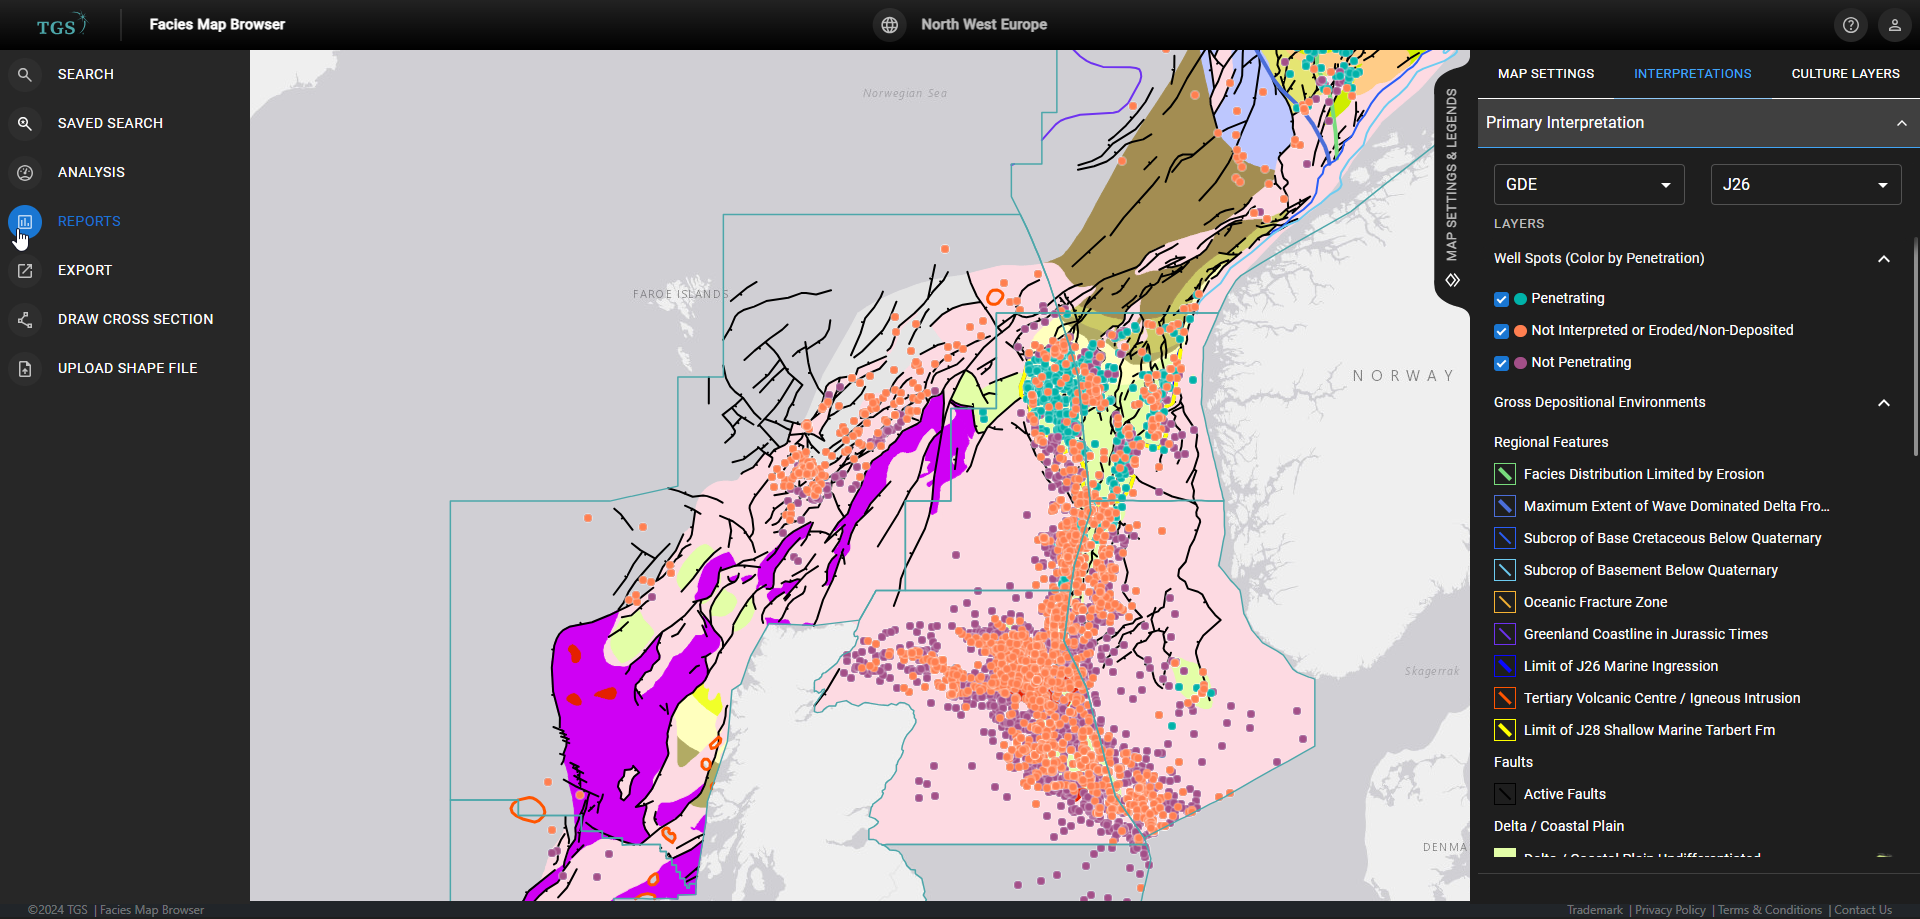1920x919 pixels.
Task: Switch to the Map Settings tab
Action: (x=1545, y=73)
